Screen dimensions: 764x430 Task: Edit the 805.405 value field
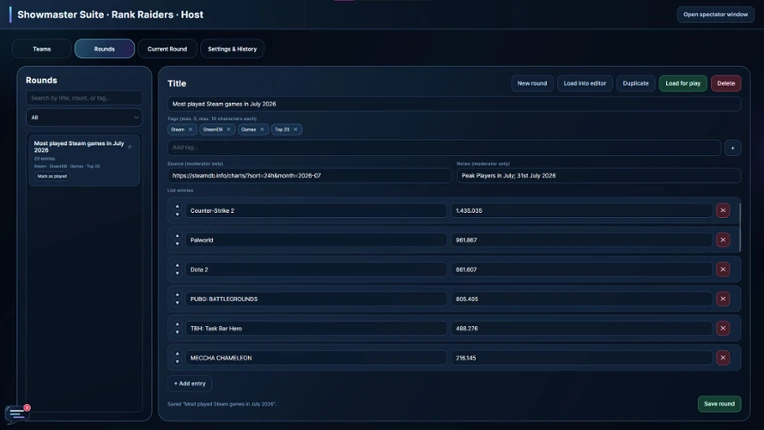(581, 299)
